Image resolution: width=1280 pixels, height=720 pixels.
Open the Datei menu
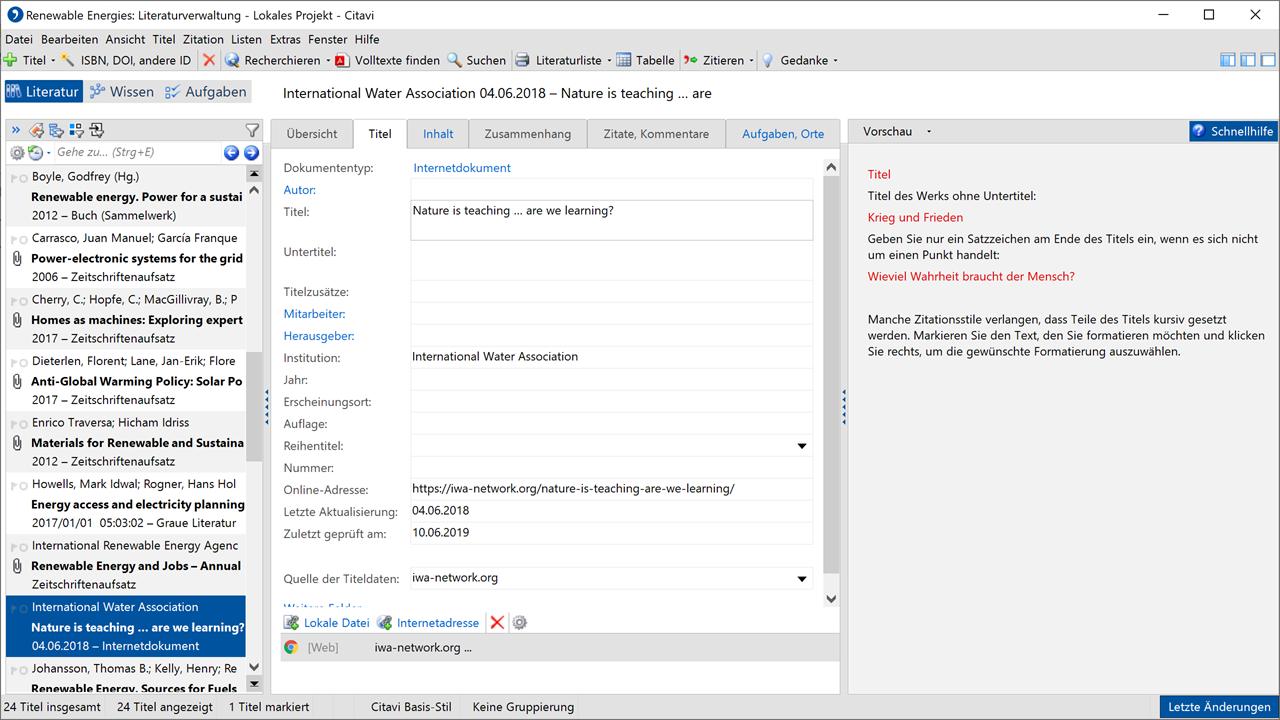[x=19, y=39]
